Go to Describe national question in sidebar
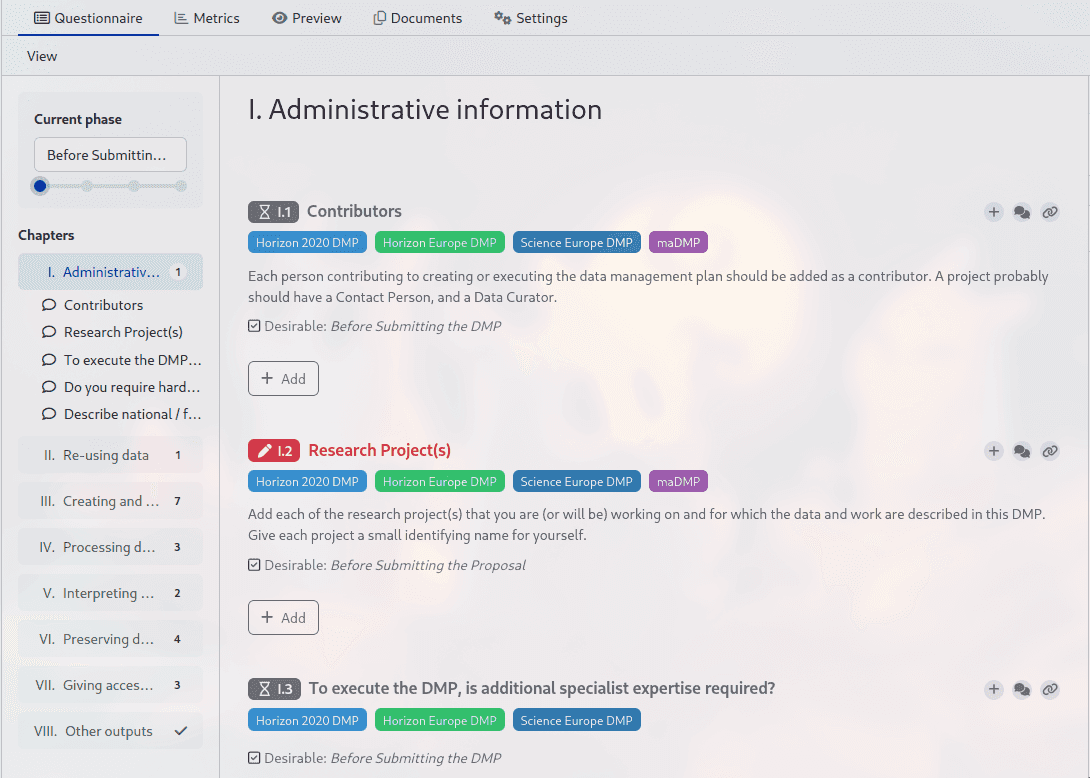Image resolution: width=1090 pixels, height=778 pixels. [132, 414]
